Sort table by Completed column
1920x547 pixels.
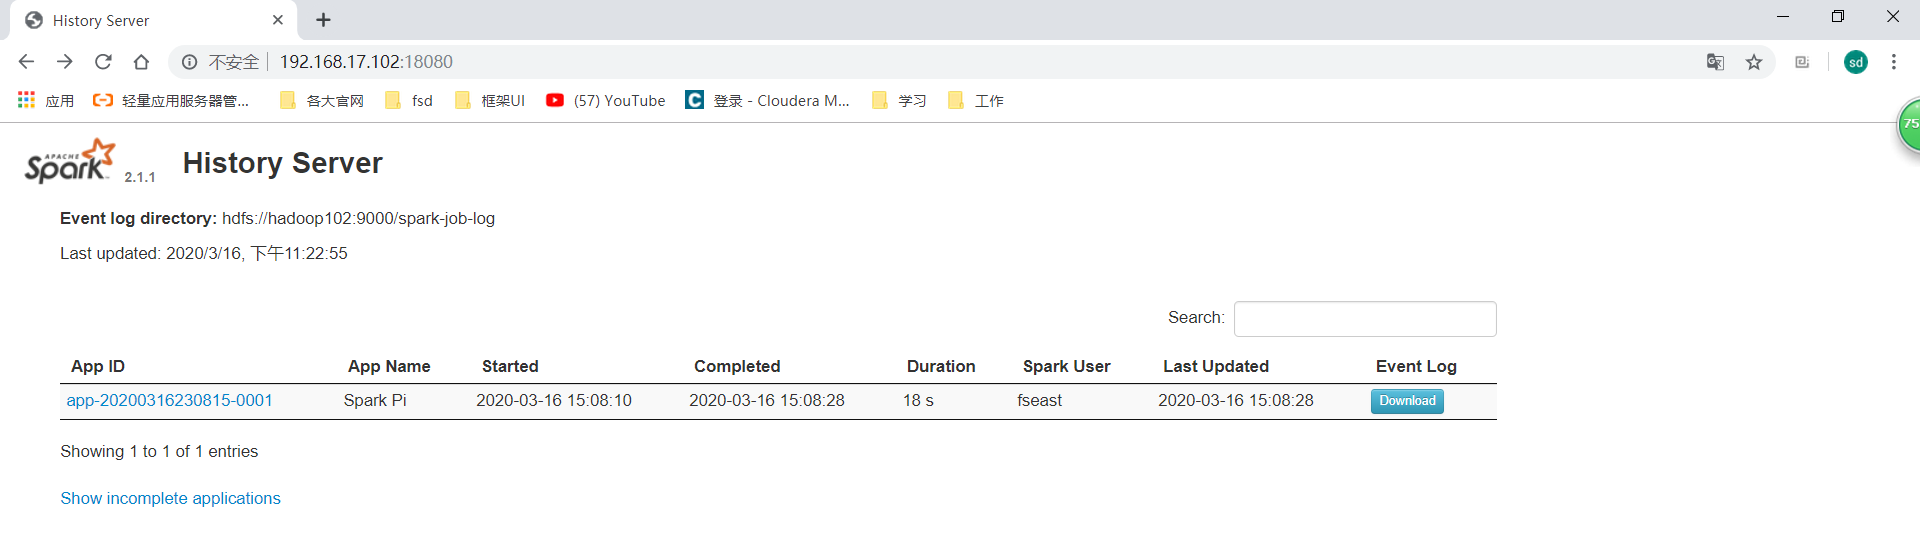click(x=737, y=366)
